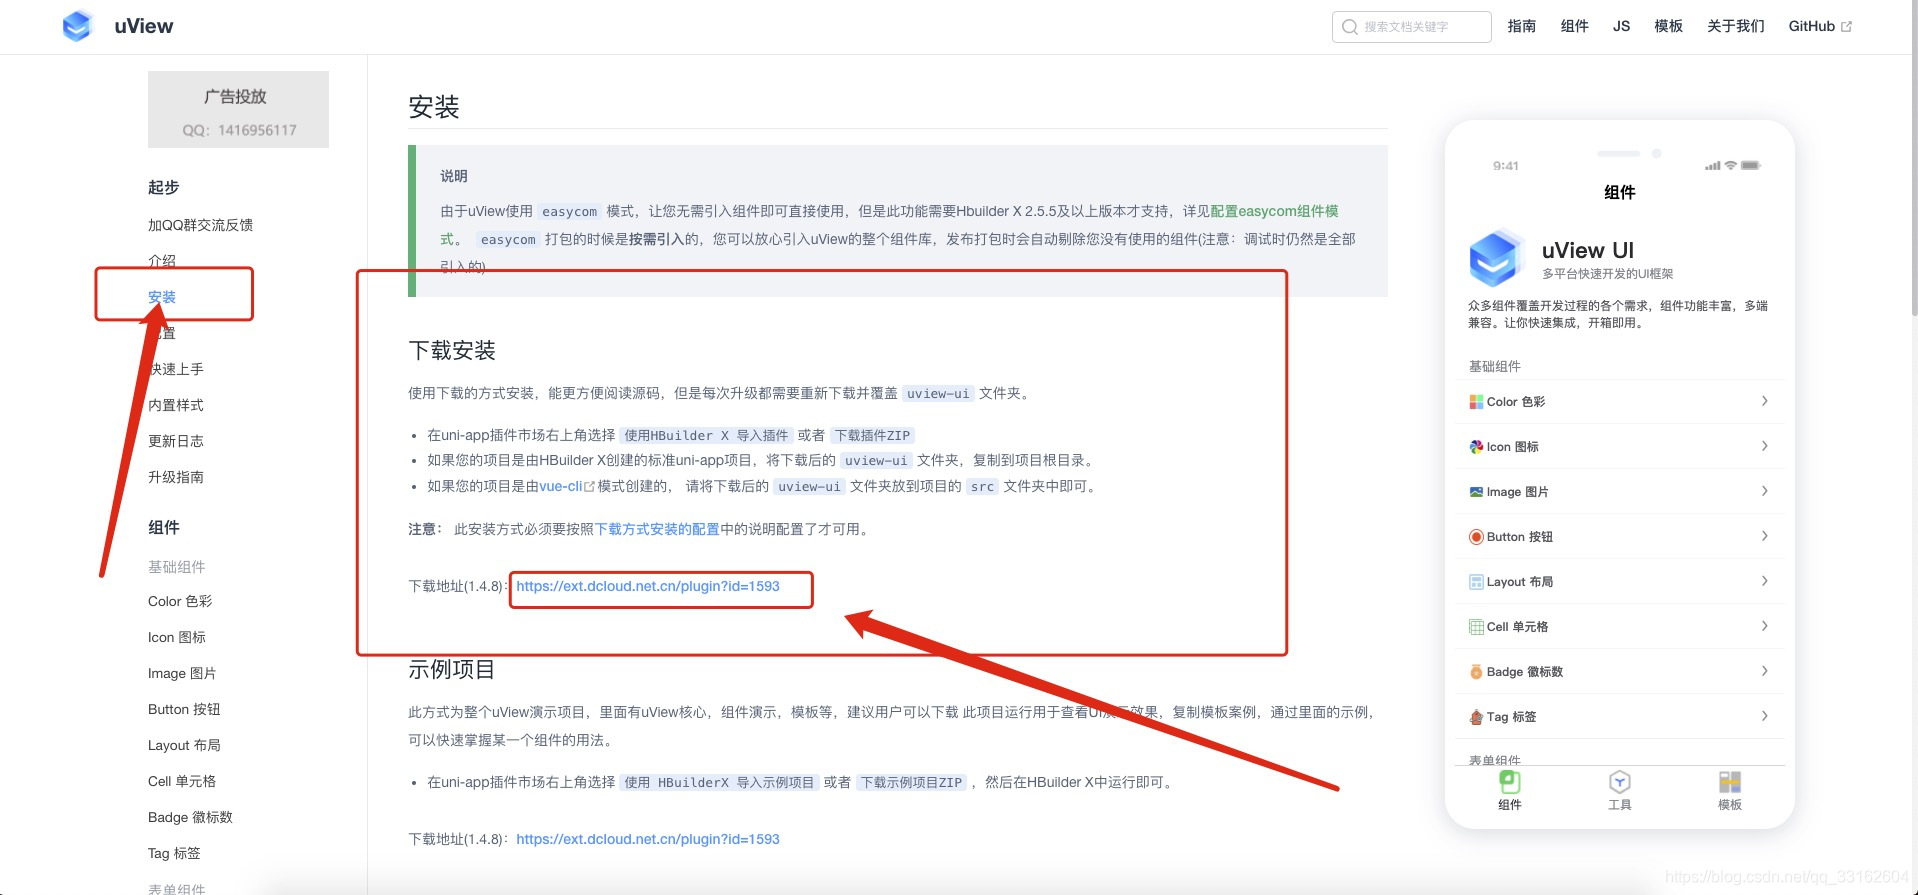Expand the Color 色彩 row chevron
1918x895 pixels.
pos(1764,401)
